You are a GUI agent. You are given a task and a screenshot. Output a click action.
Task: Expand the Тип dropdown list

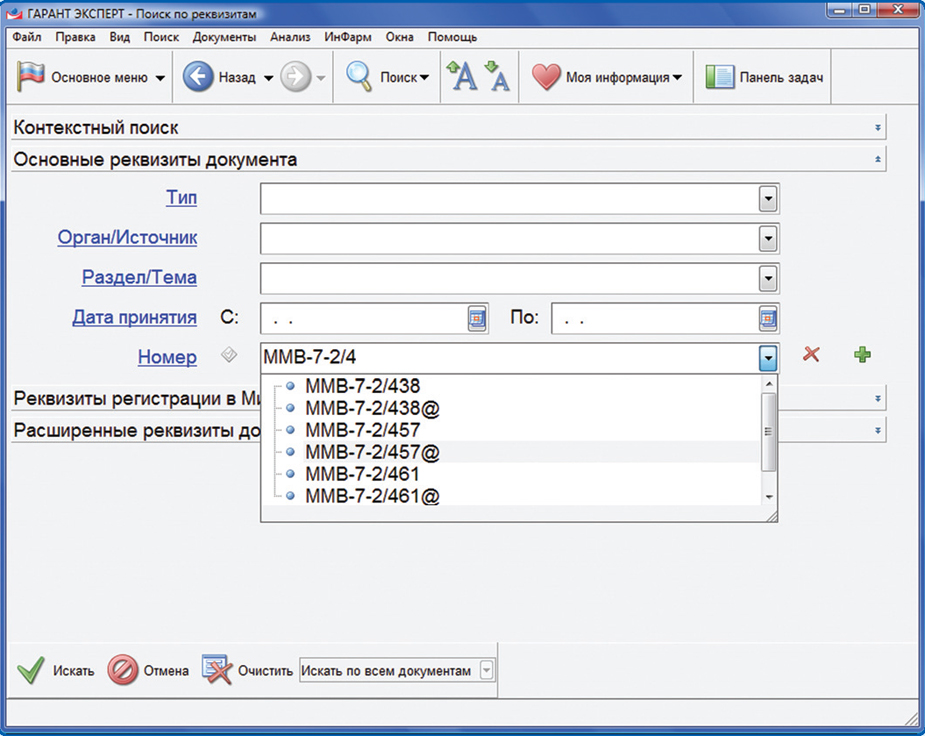point(767,199)
